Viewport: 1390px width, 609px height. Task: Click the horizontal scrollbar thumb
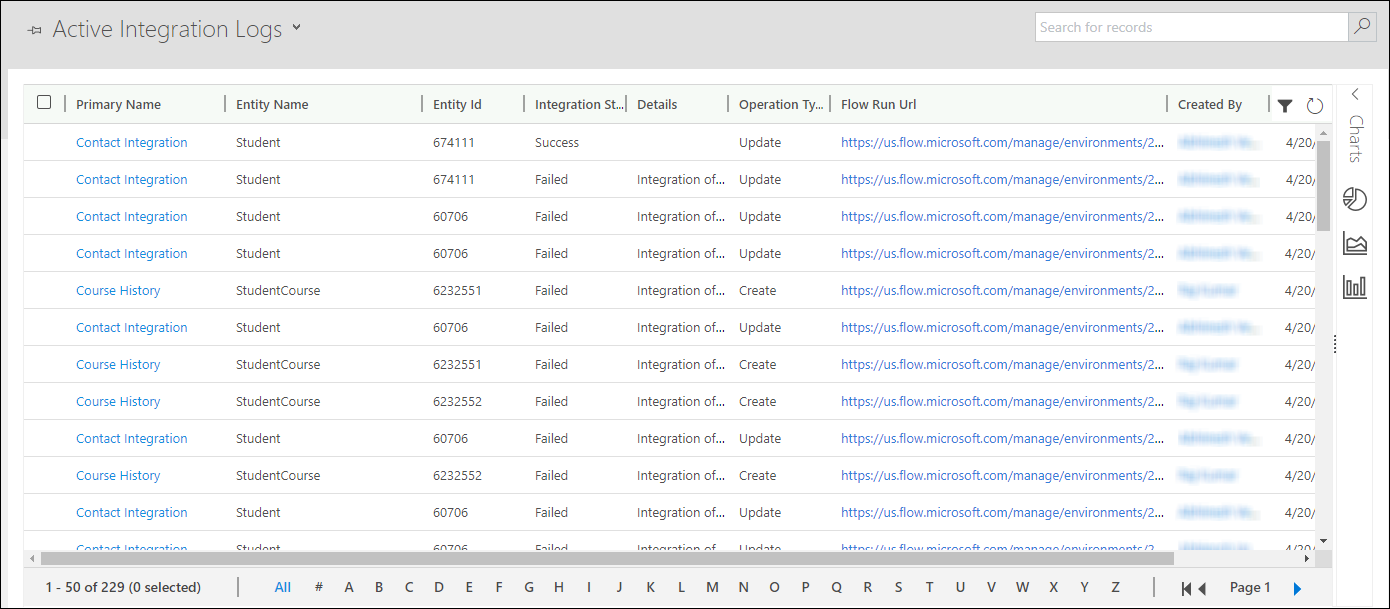click(x=600, y=558)
